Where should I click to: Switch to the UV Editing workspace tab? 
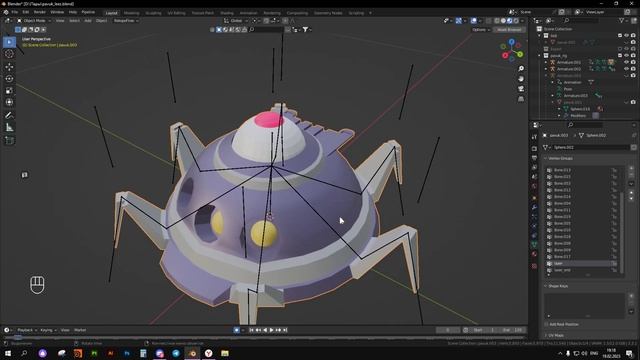pyautogui.click(x=176, y=13)
